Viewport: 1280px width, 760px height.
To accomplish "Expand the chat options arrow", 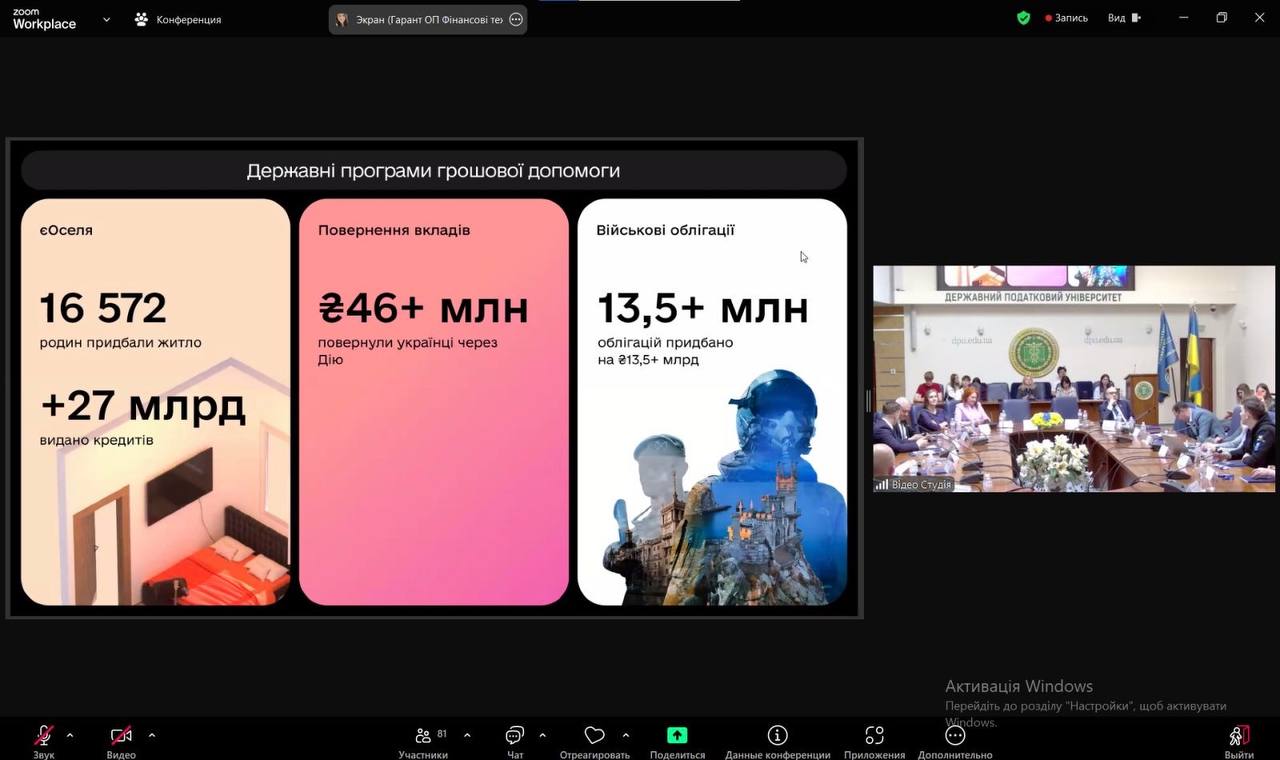I will pos(542,735).
